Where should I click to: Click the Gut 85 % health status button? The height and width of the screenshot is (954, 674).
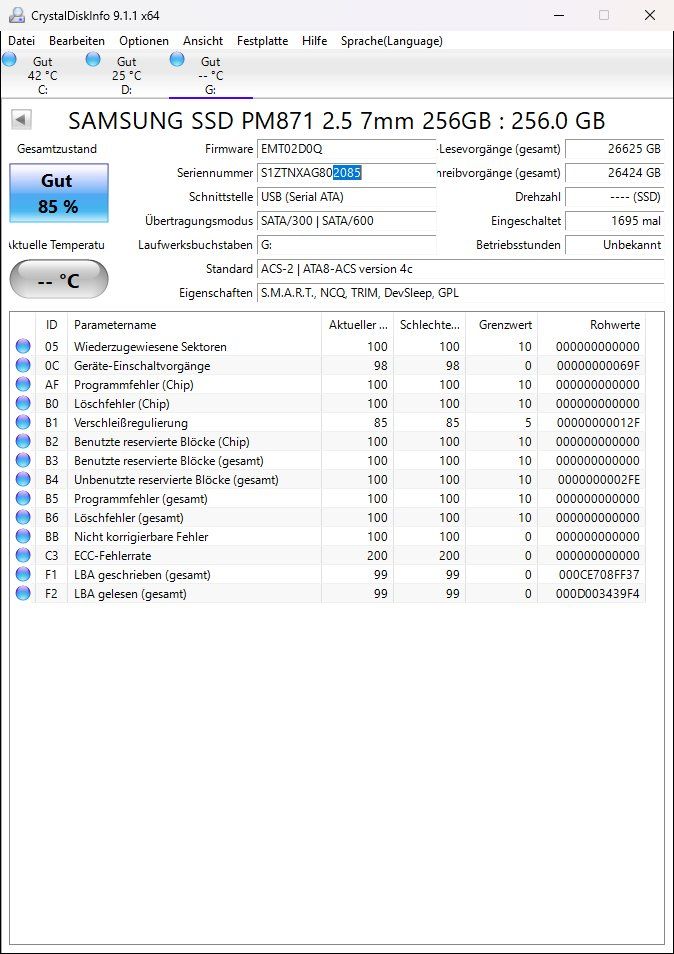[x=59, y=193]
